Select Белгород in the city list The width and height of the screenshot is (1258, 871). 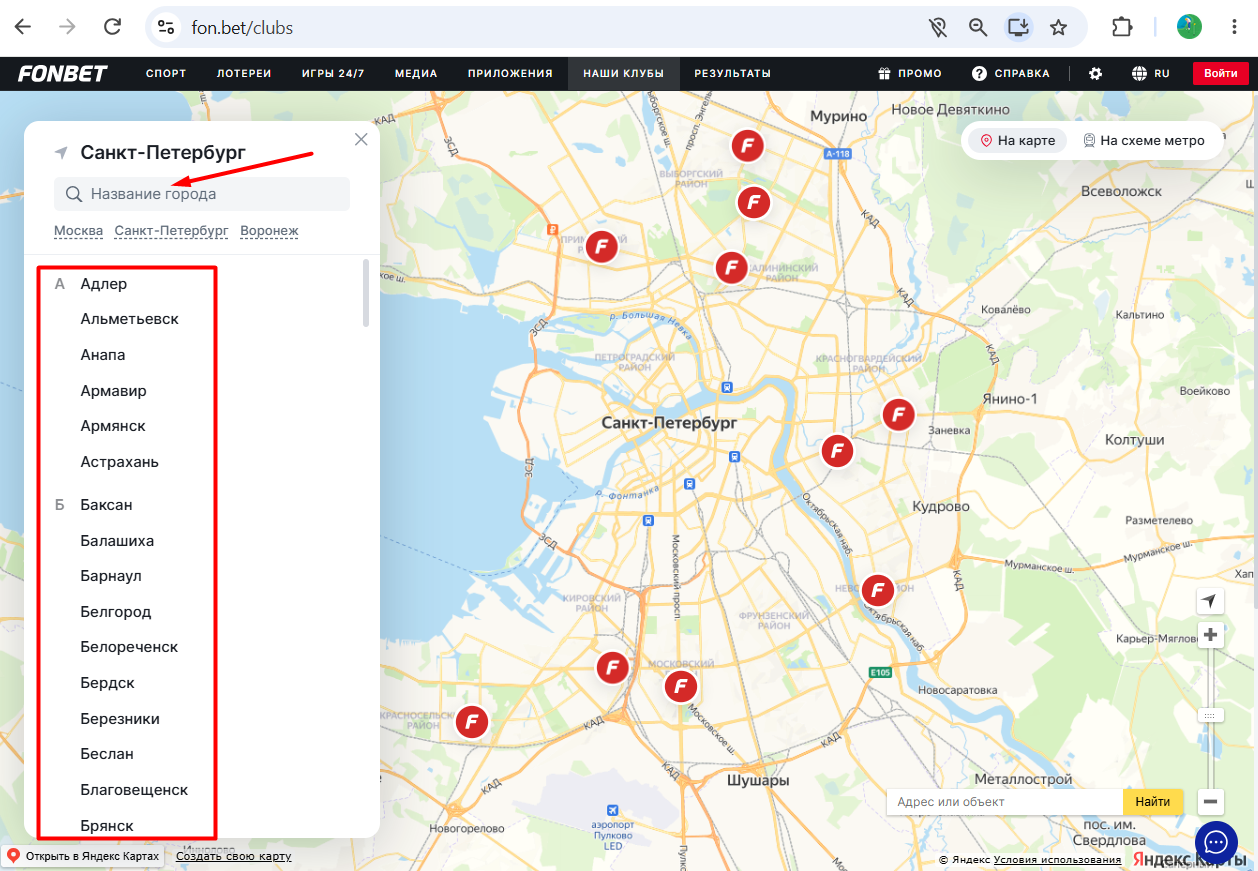pos(116,612)
